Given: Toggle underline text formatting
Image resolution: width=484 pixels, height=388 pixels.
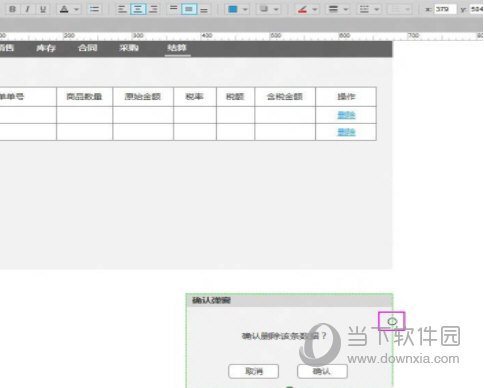Looking at the screenshot, I should point(43,9).
